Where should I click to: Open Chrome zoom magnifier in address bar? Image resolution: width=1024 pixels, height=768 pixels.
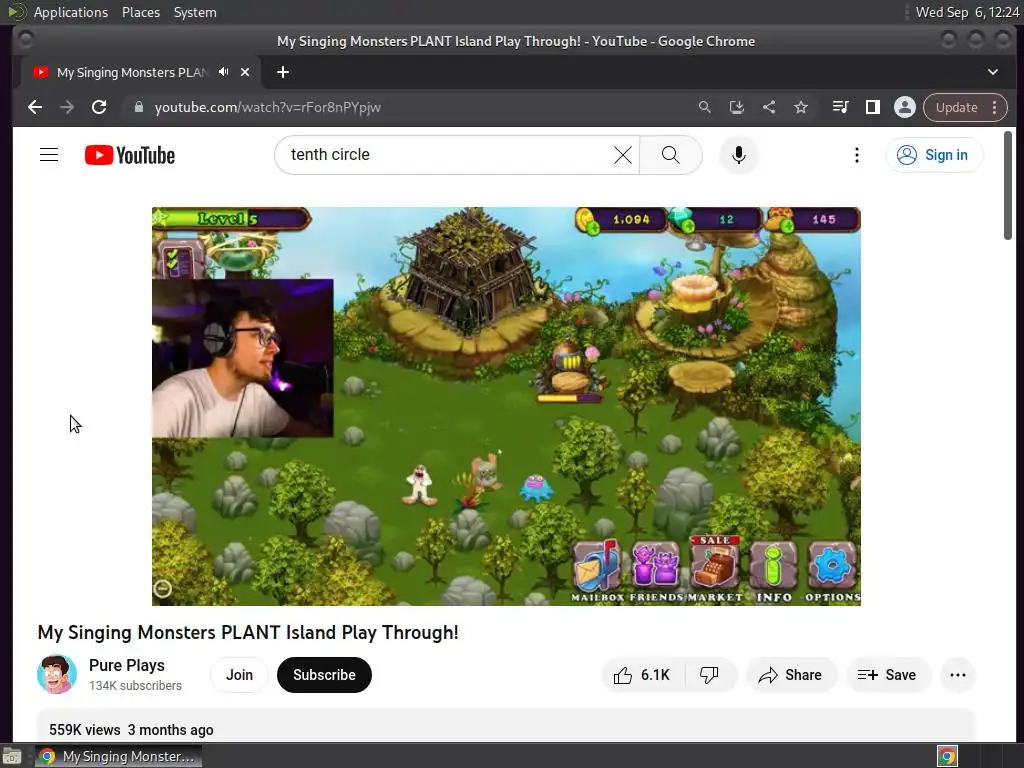click(705, 107)
